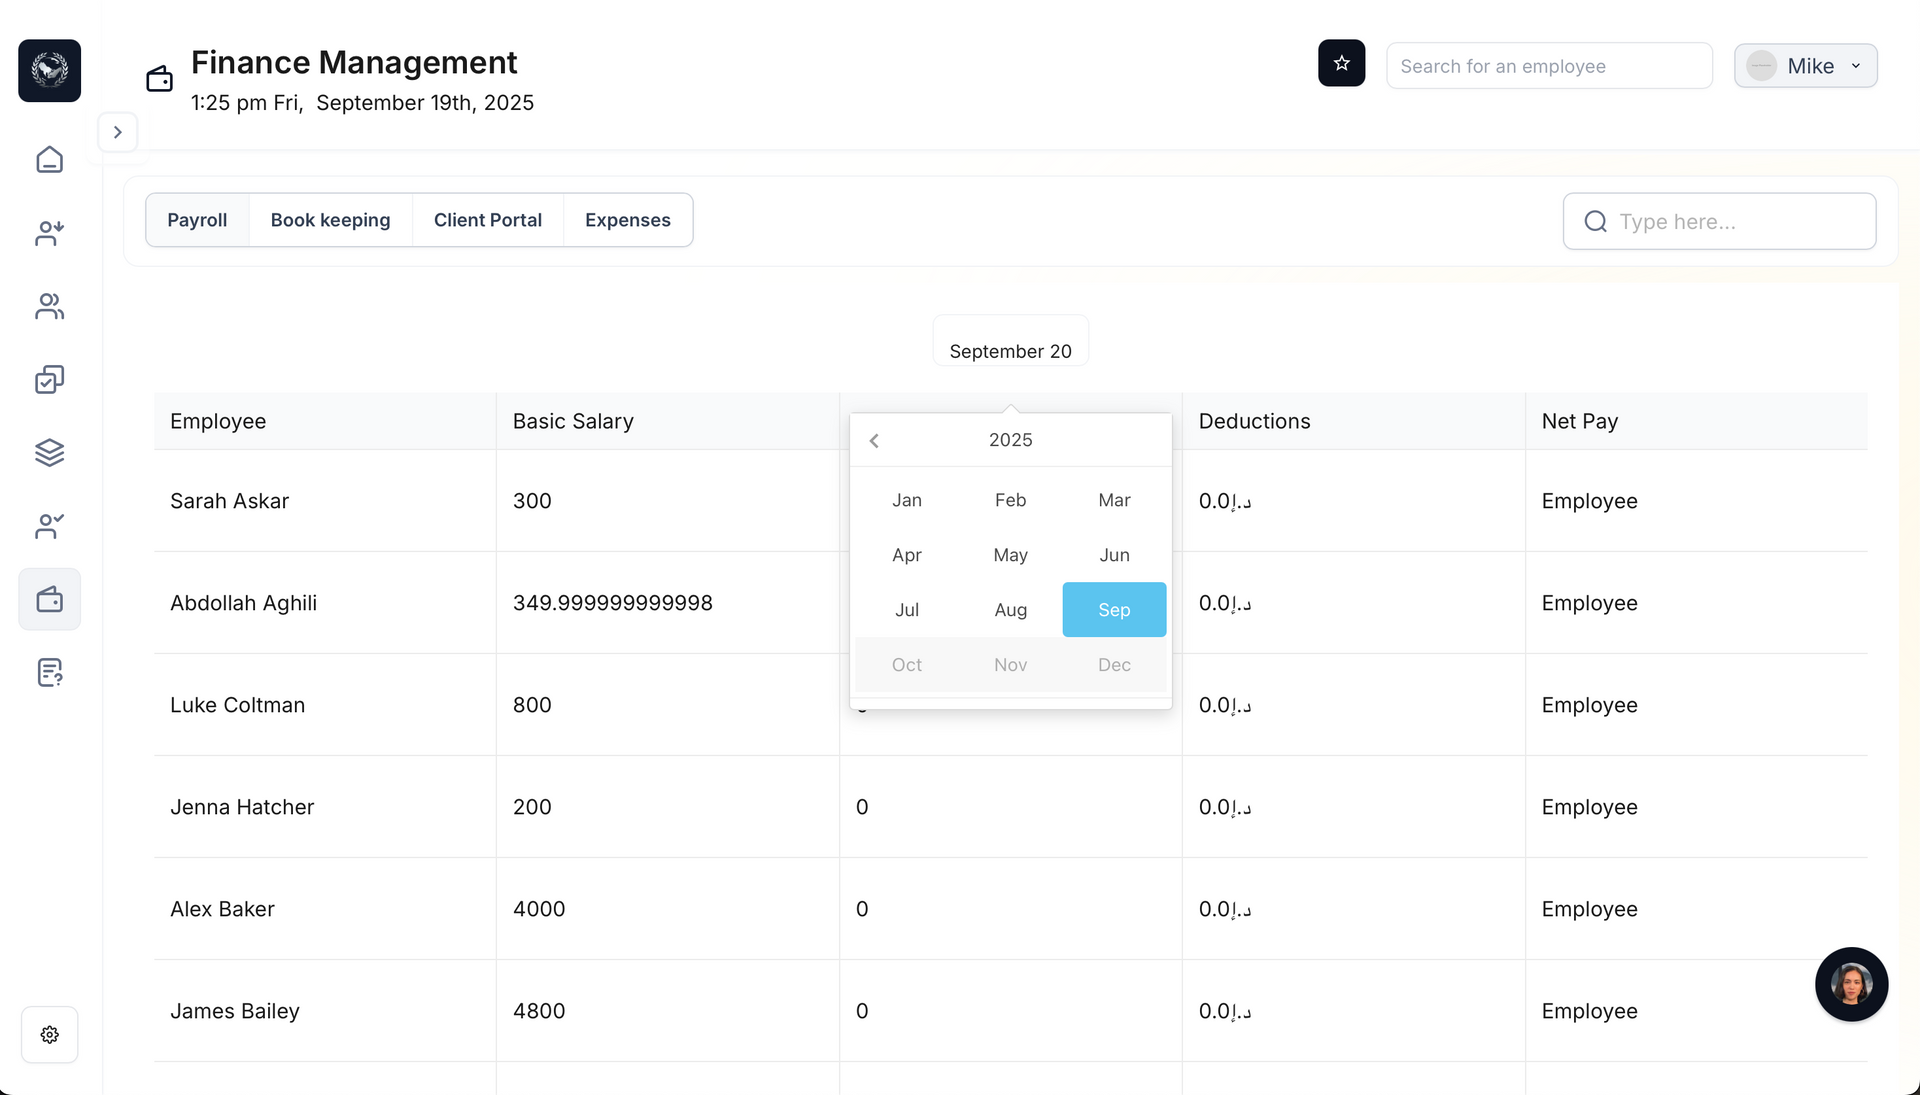
Task: Click the Search for an employee field
Action: pos(1549,66)
